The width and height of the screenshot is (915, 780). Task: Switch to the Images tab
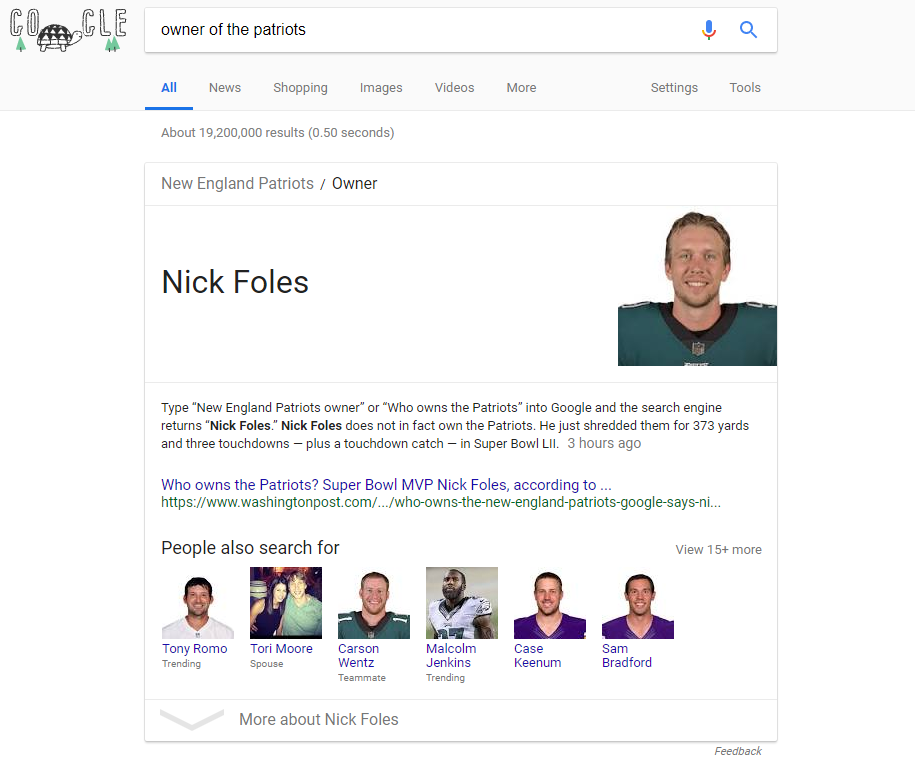381,88
